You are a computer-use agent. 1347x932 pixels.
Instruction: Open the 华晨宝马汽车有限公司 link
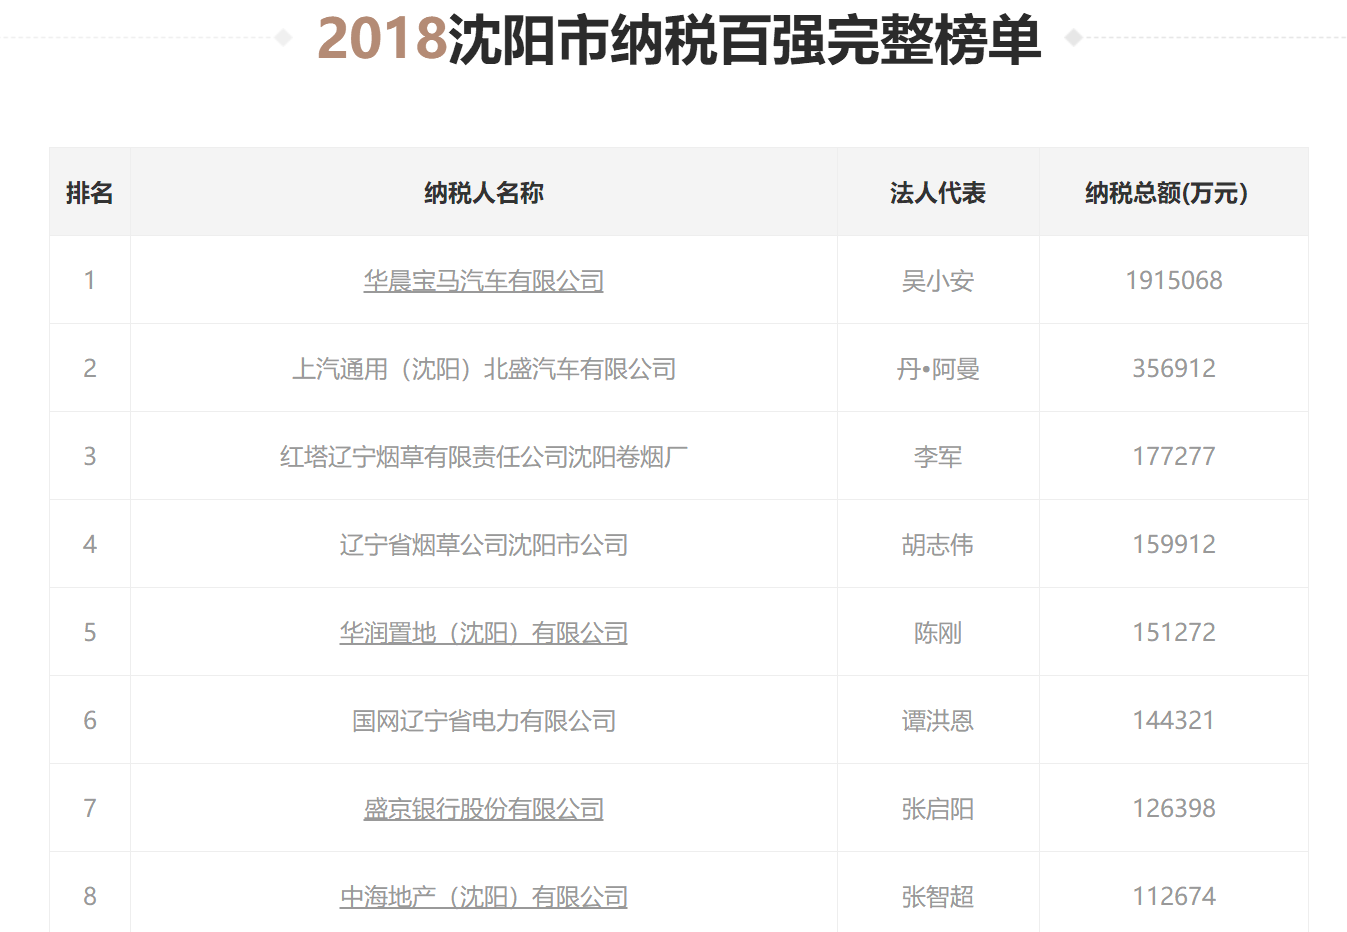click(x=483, y=281)
